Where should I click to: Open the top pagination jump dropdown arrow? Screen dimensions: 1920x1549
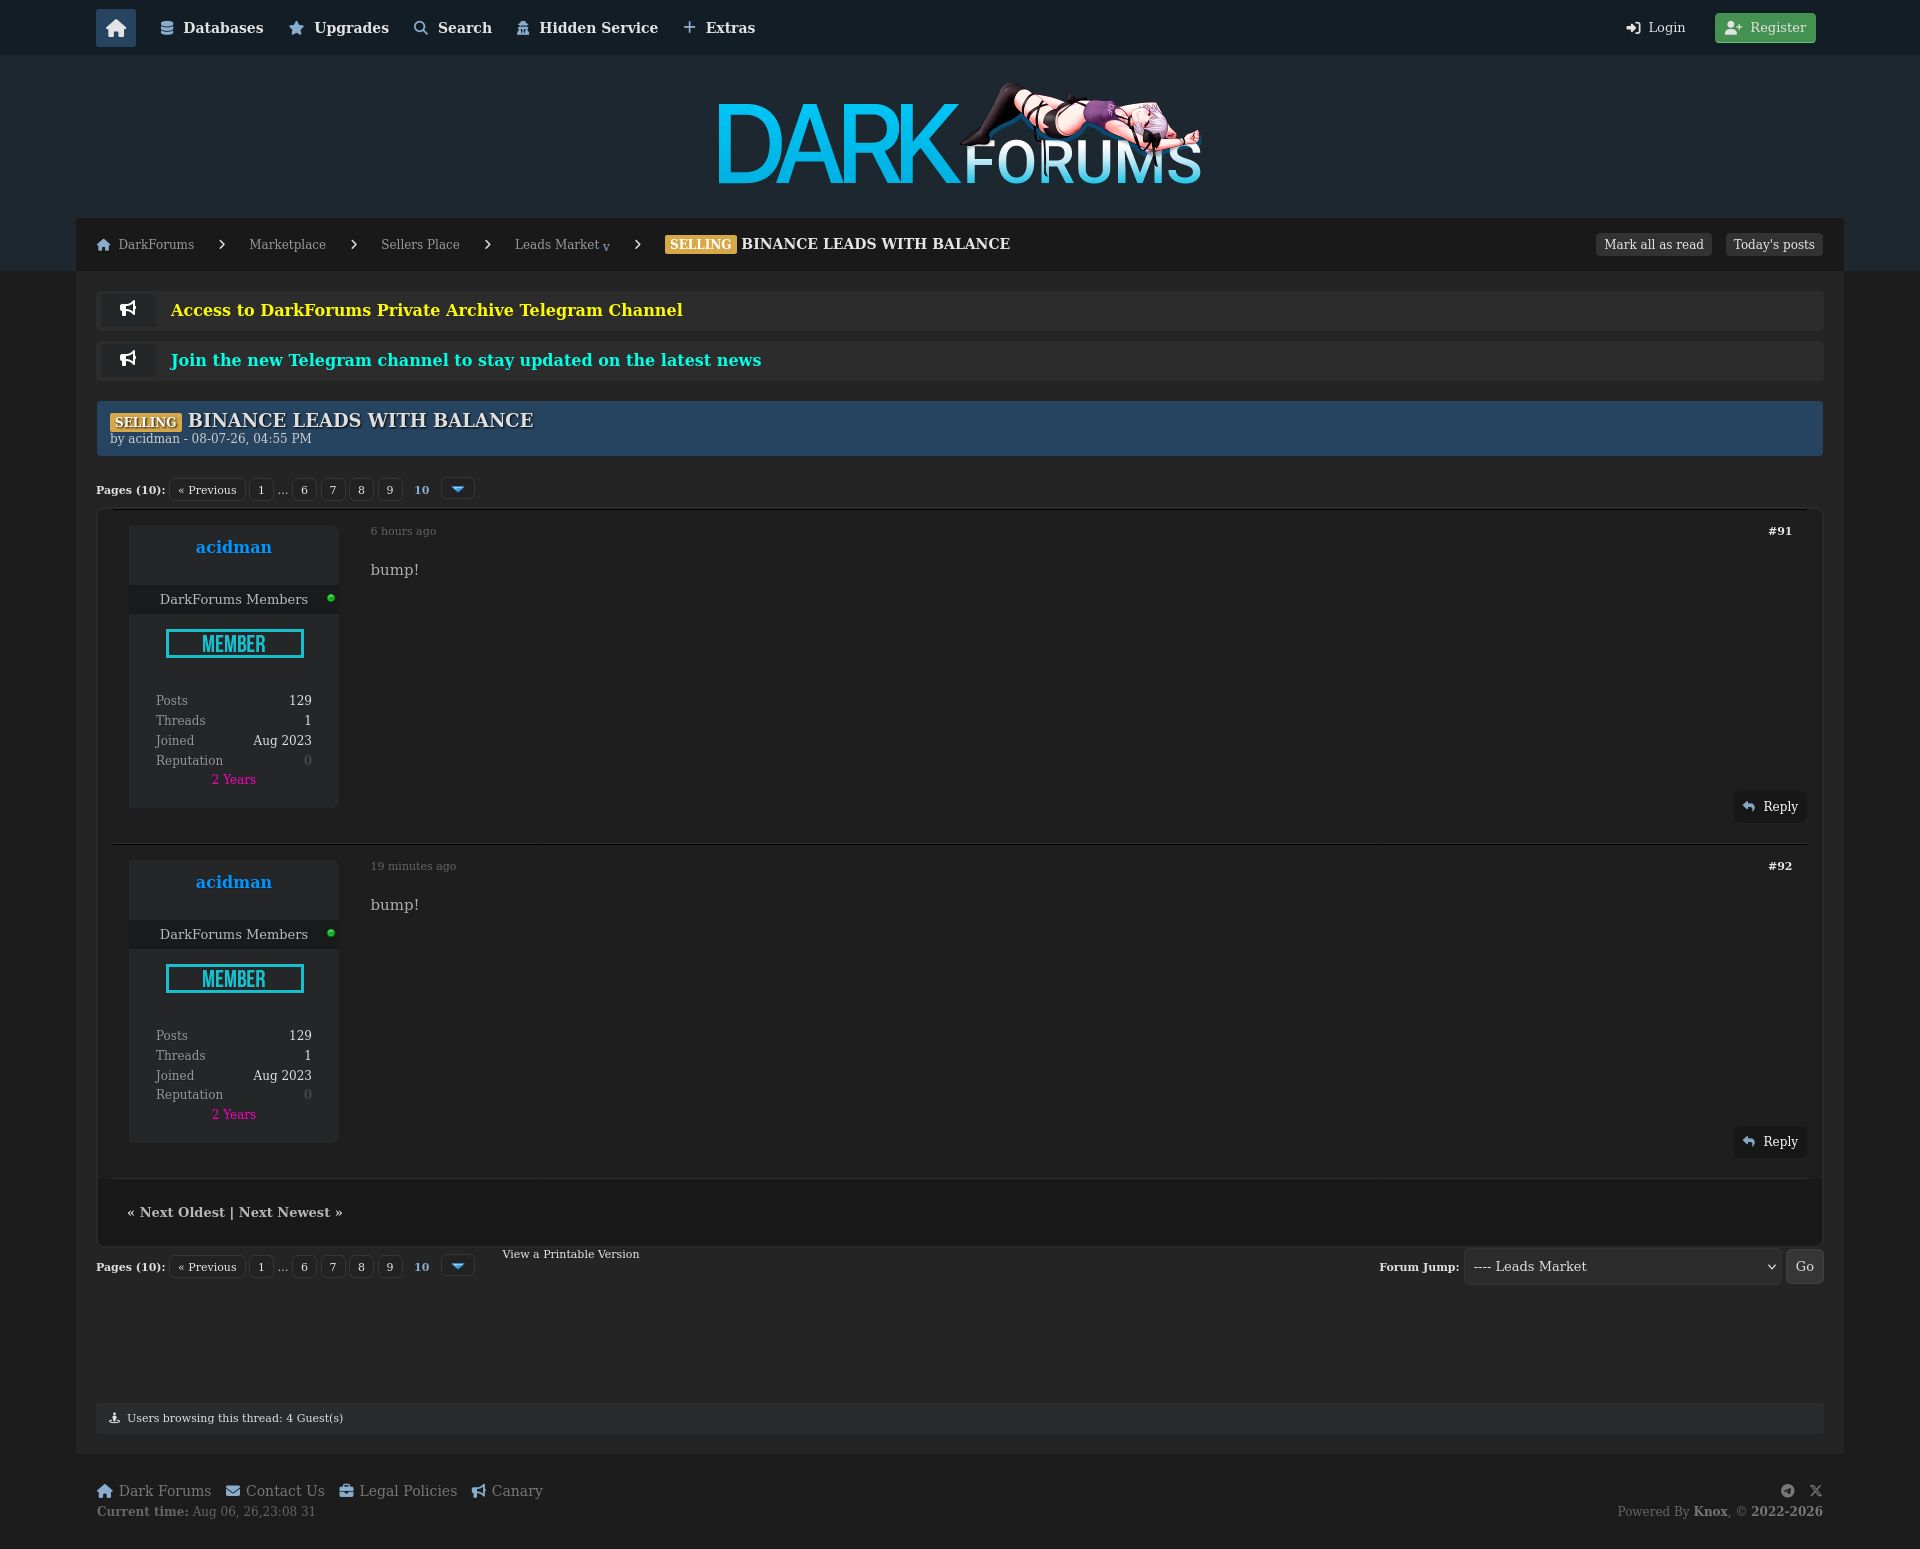click(458, 489)
